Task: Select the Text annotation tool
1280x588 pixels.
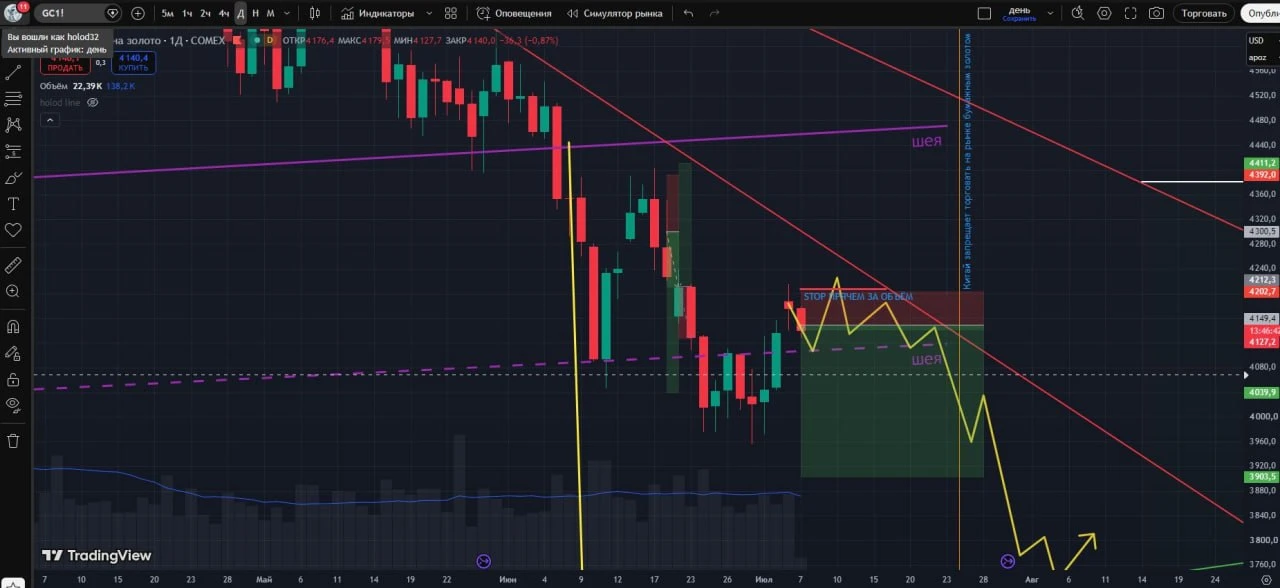Action: [x=13, y=204]
